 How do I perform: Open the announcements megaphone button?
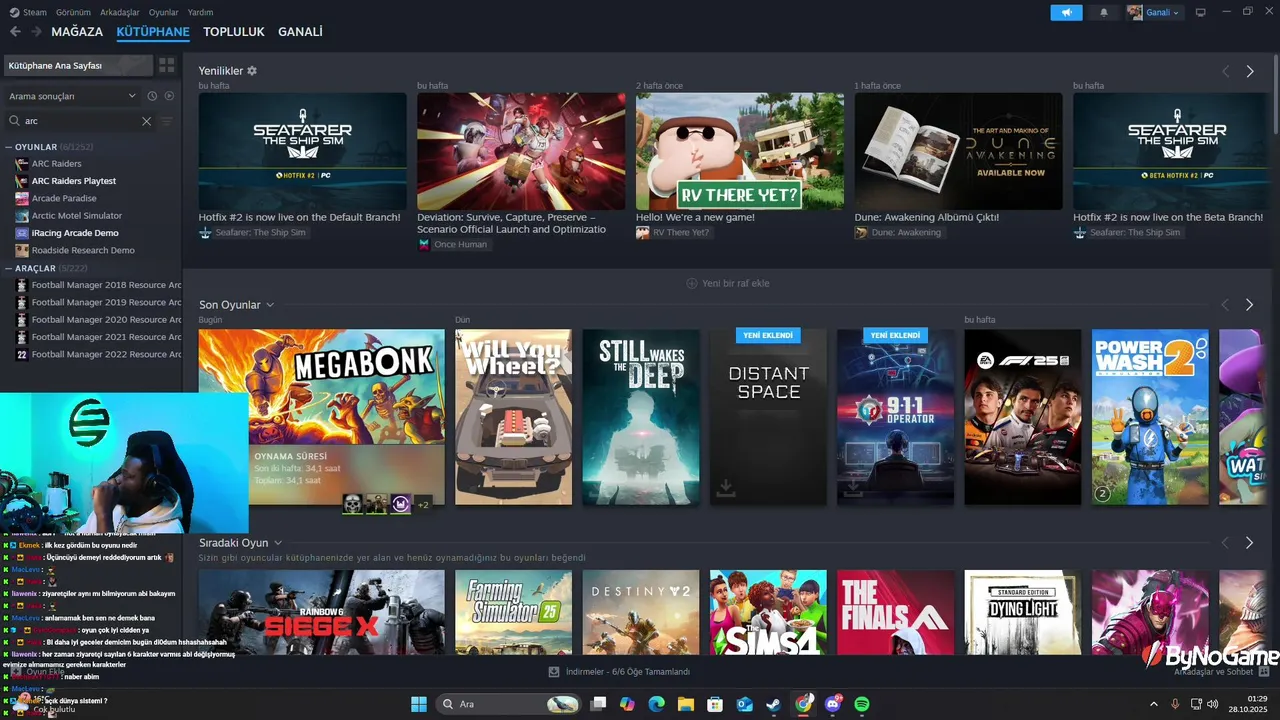coord(1066,12)
